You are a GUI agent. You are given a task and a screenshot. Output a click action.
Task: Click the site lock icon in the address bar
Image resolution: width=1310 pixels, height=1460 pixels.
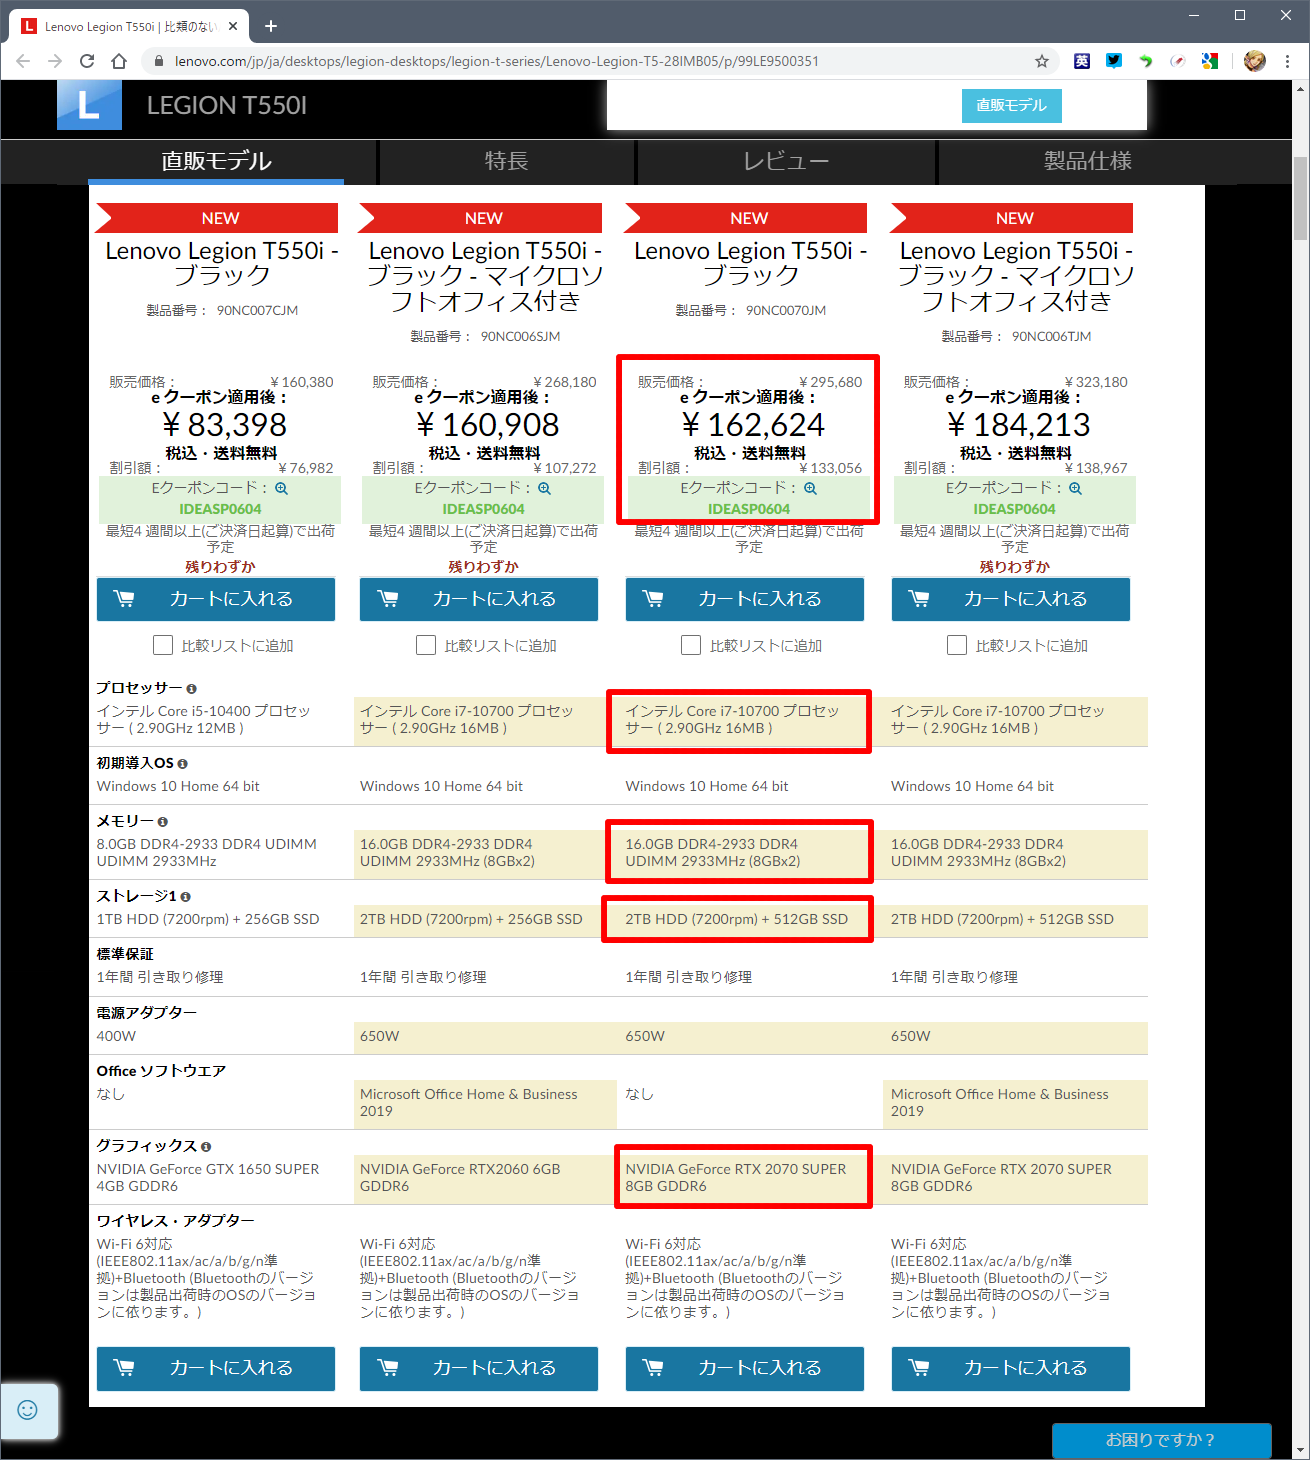point(159,61)
